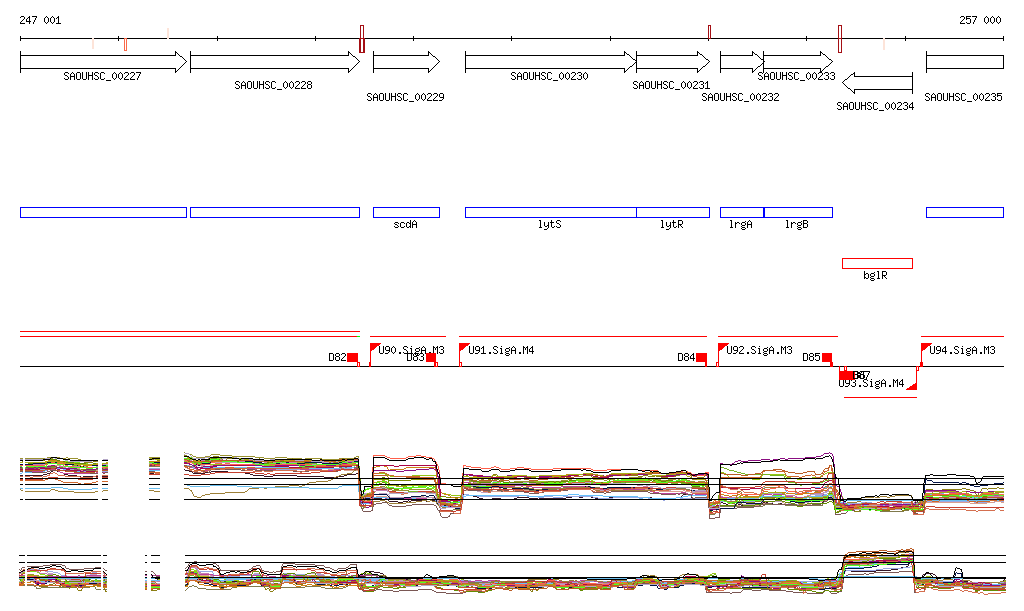Click the U91.SigA.M4 promoter flag

pyautogui.click(x=464, y=347)
